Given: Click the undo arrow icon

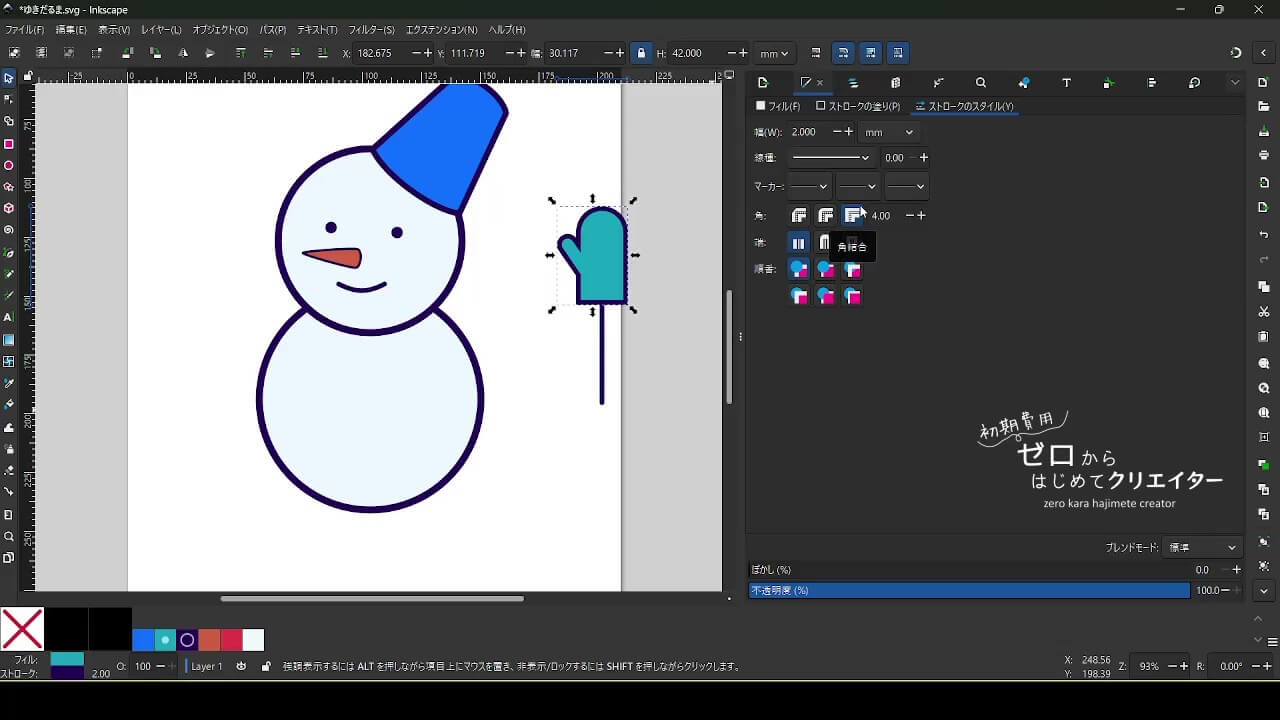Looking at the screenshot, I should click(x=1264, y=235).
